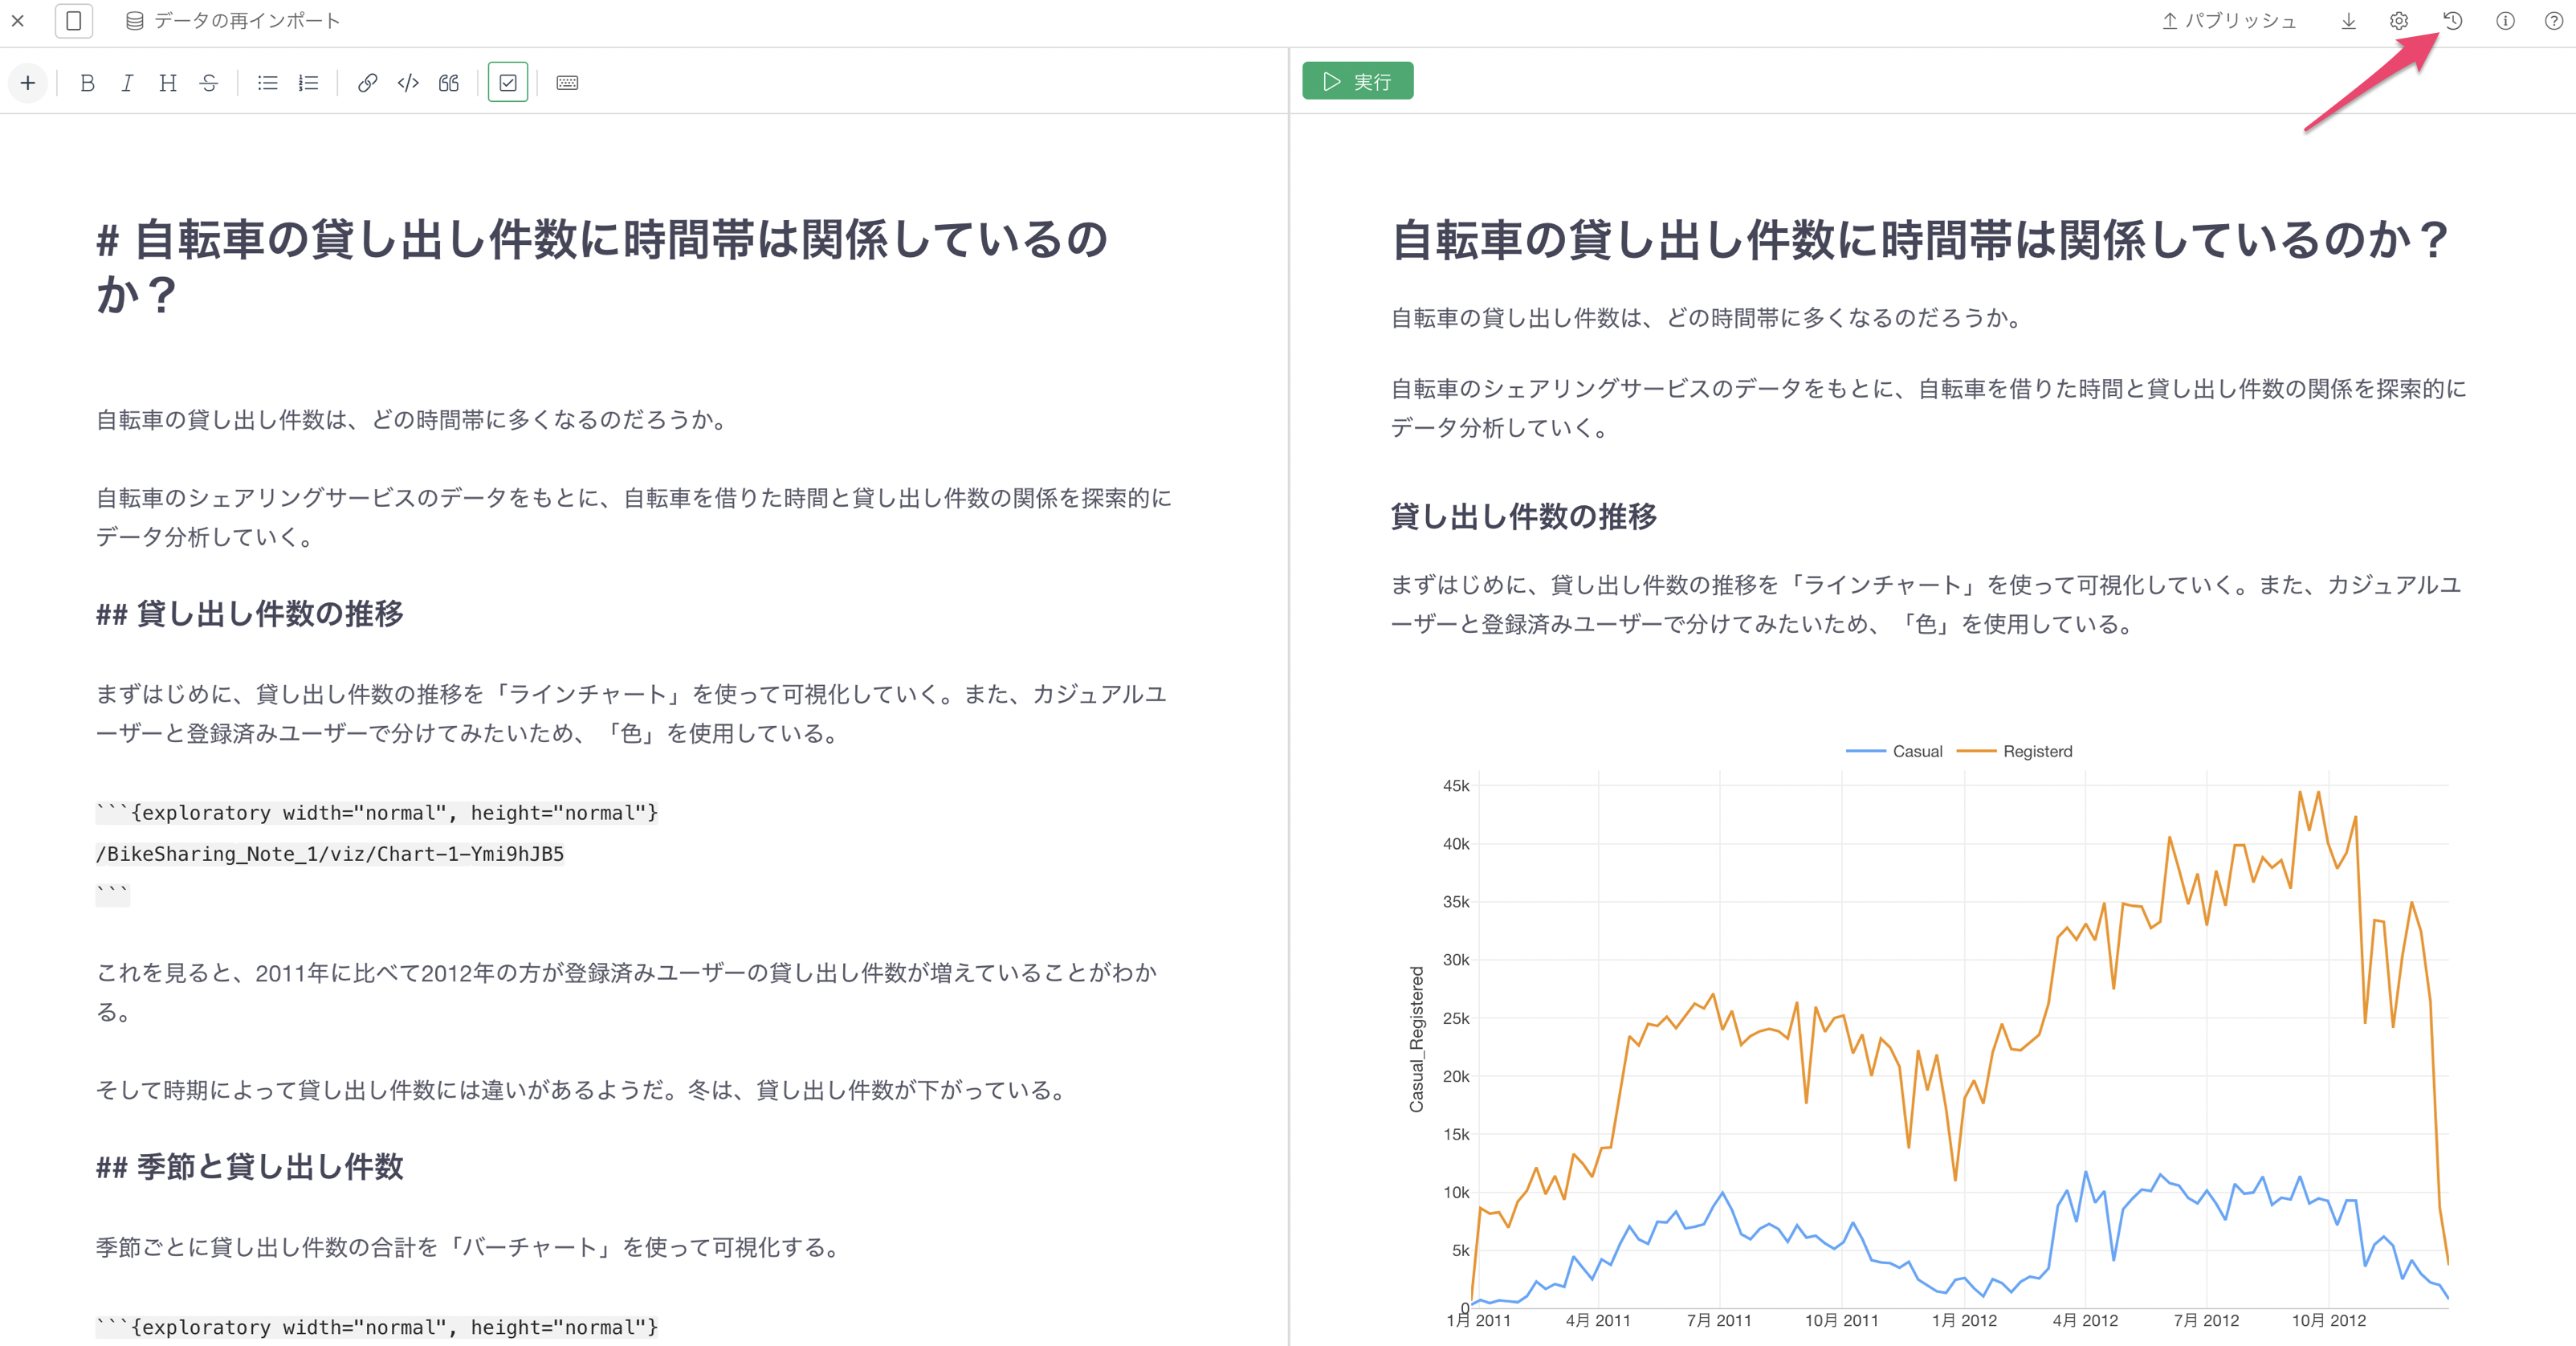Click the 7月 2011 x-axis label
The width and height of the screenshot is (2576, 1346).
point(1719,1320)
